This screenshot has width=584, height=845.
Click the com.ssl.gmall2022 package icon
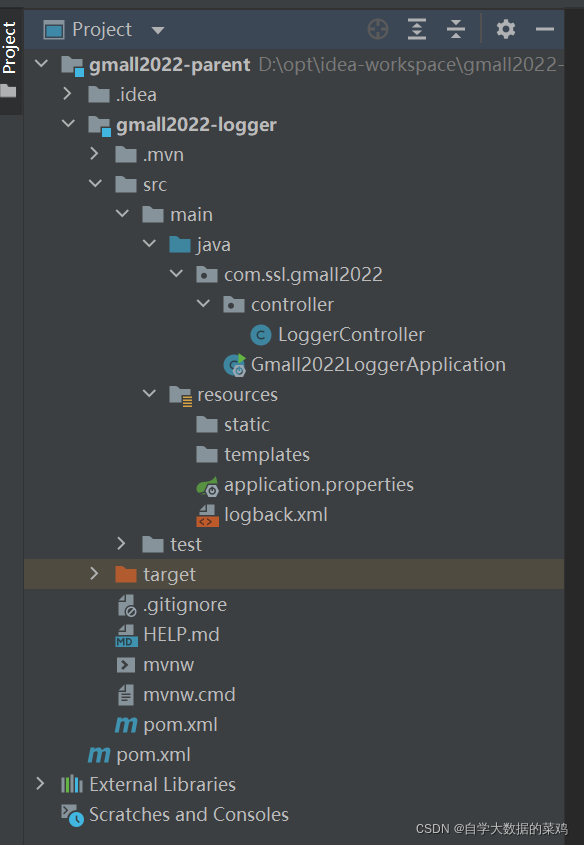[207, 275]
